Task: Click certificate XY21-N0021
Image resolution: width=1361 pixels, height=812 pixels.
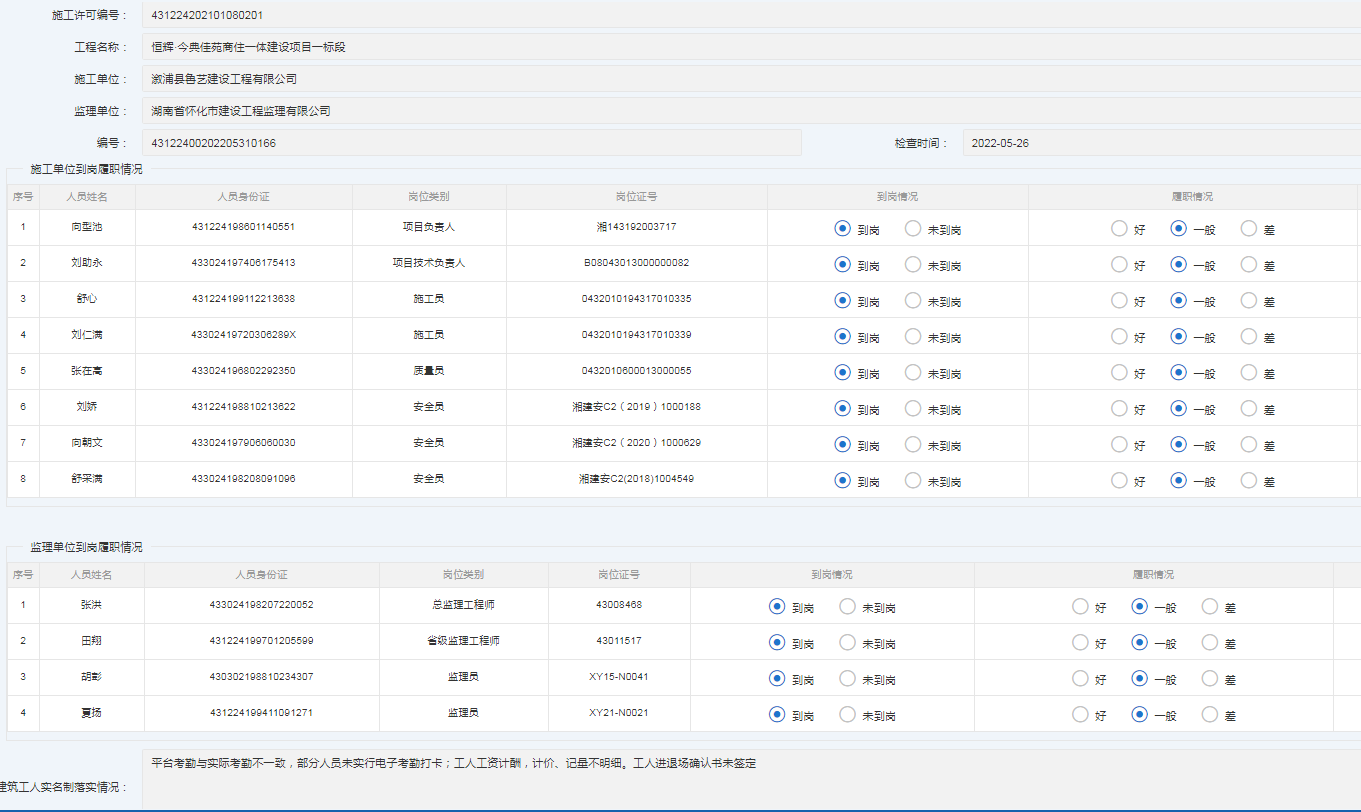Action: 619,713
